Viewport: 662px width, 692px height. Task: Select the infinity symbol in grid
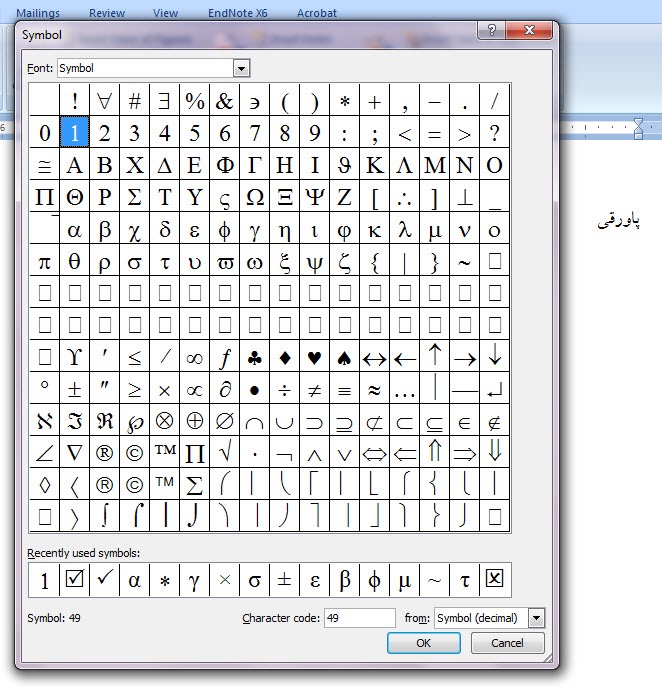195,357
